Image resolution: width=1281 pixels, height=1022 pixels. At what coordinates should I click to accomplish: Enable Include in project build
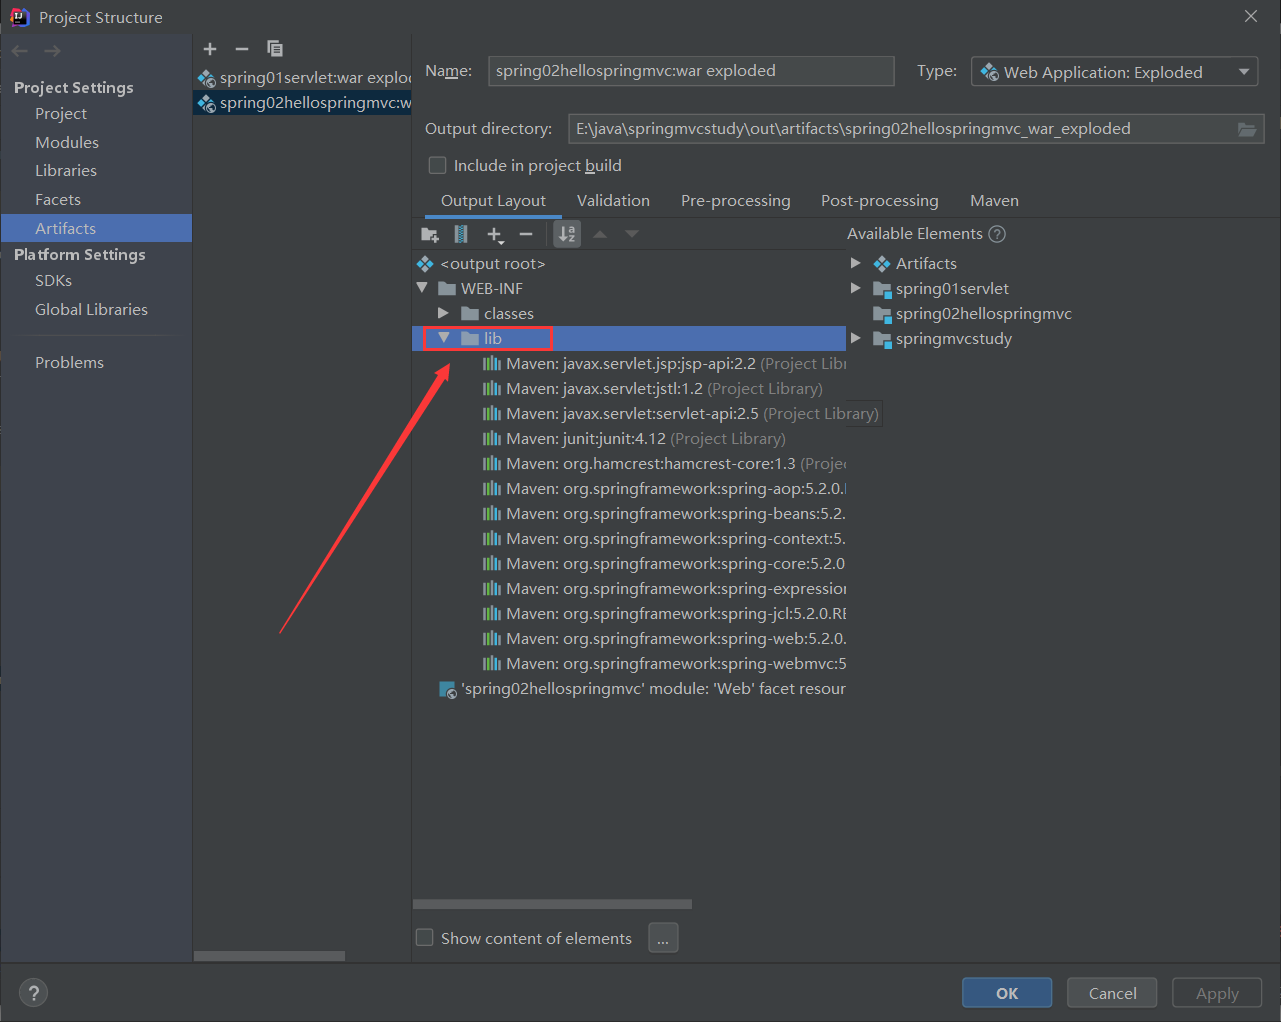(x=437, y=165)
